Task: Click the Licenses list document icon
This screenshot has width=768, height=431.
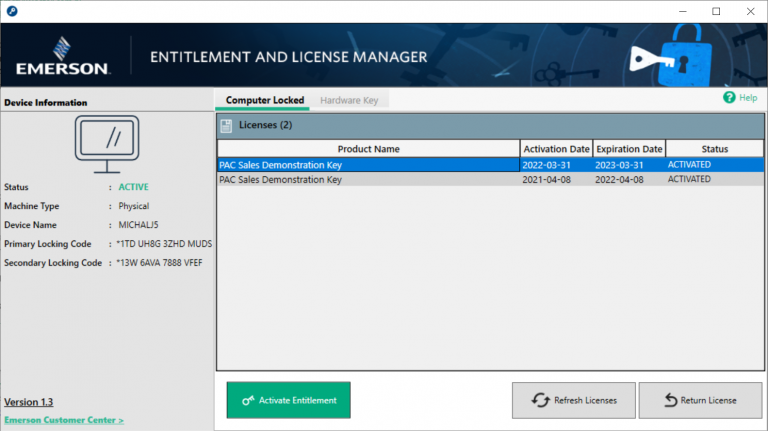Action: 226,125
